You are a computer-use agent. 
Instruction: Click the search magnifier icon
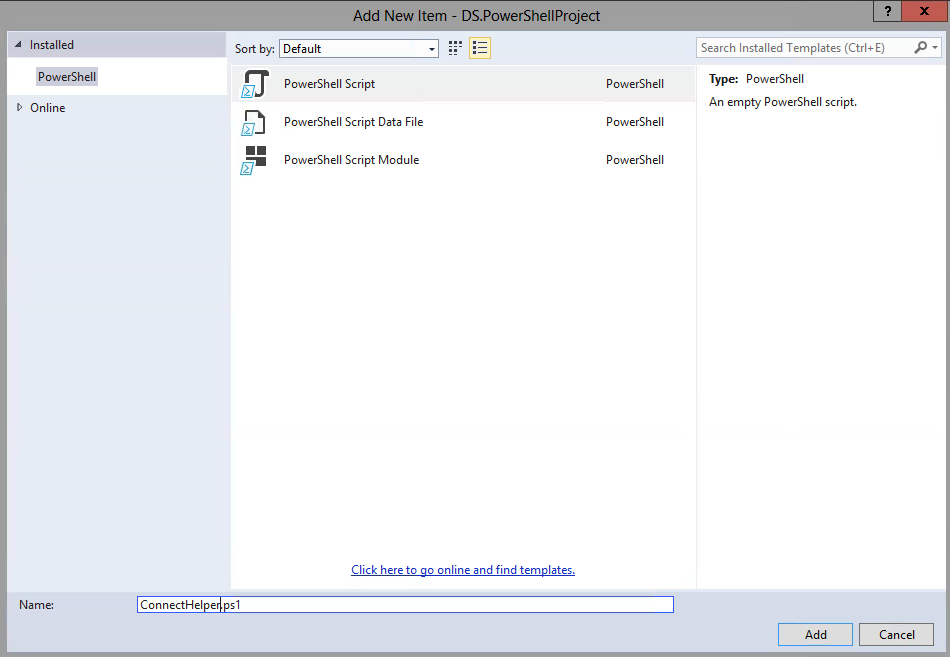pos(921,47)
